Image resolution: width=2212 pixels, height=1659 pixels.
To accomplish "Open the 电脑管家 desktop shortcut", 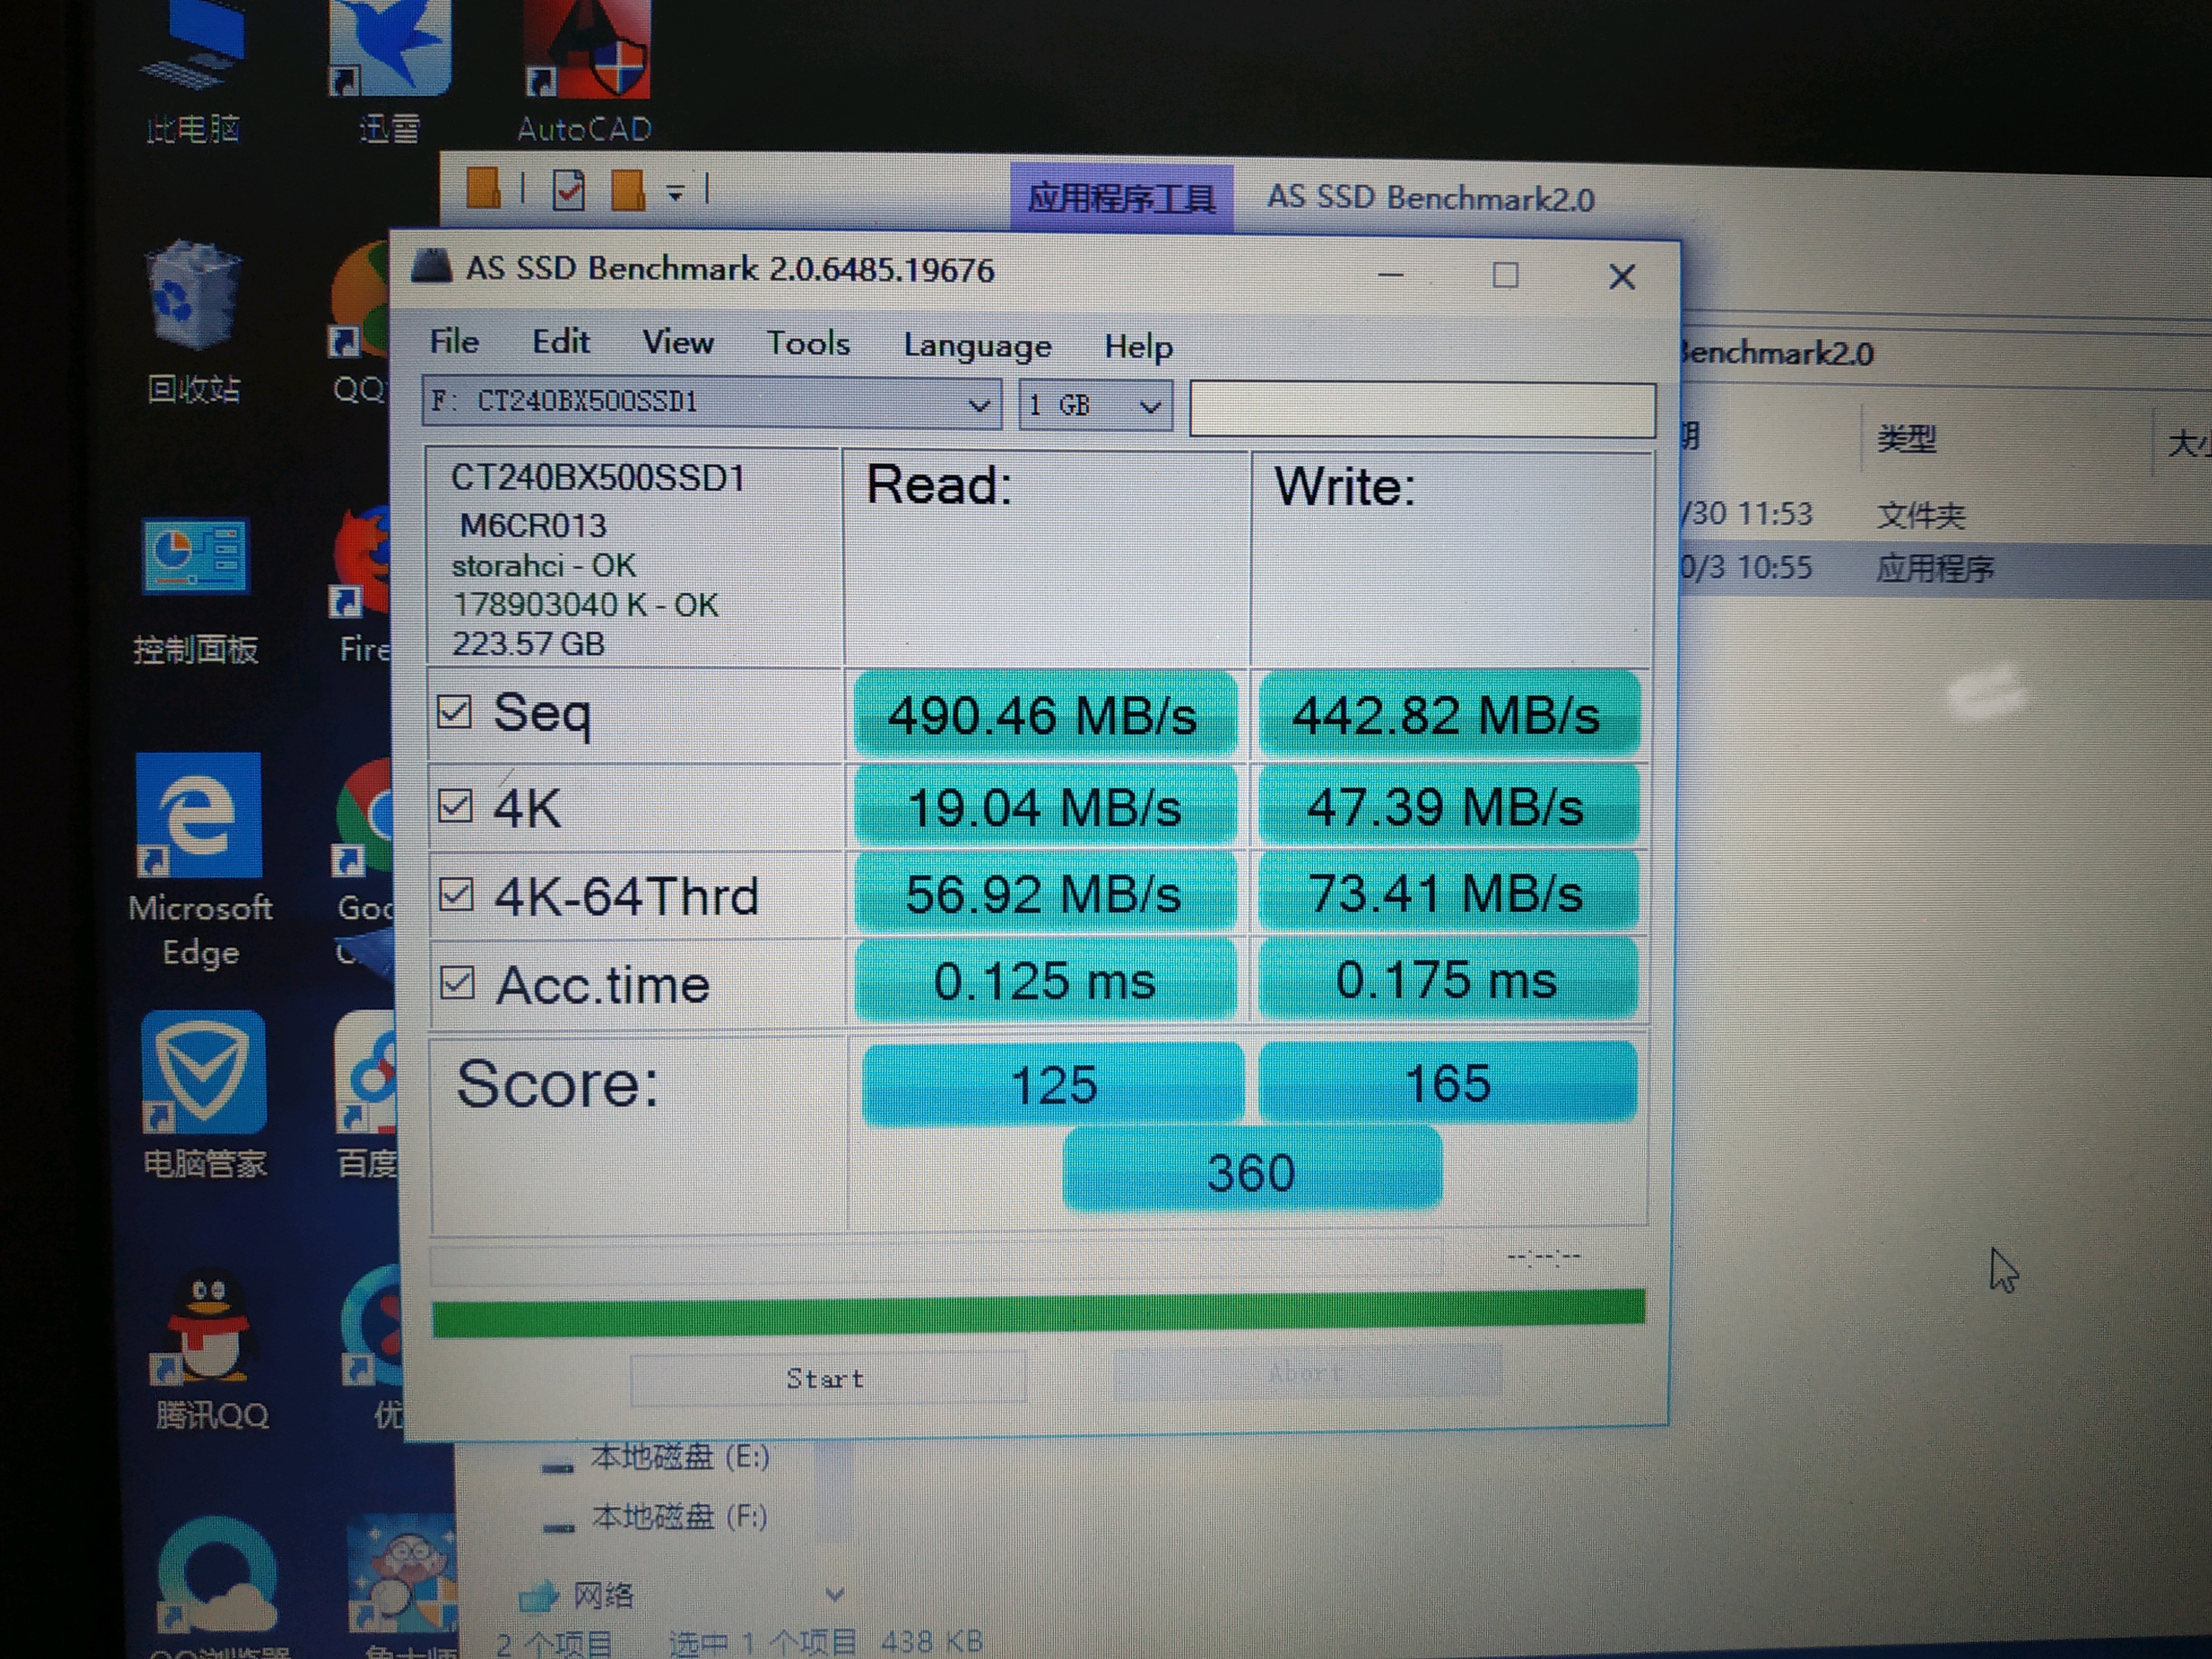I will [x=204, y=1095].
